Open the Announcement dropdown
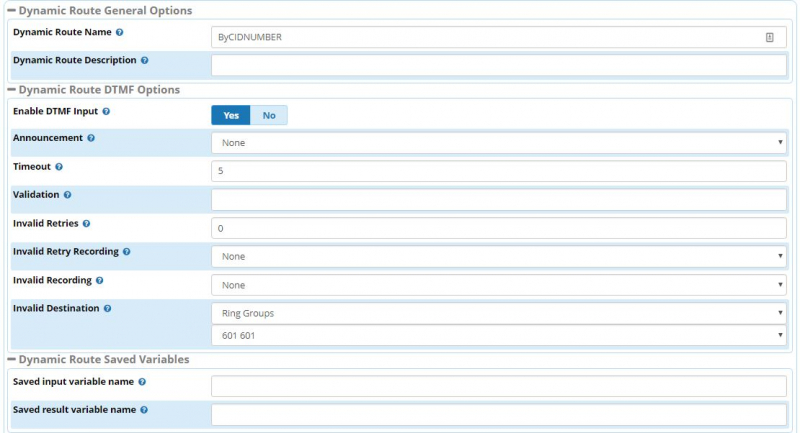The width and height of the screenshot is (800, 433). 498,142
